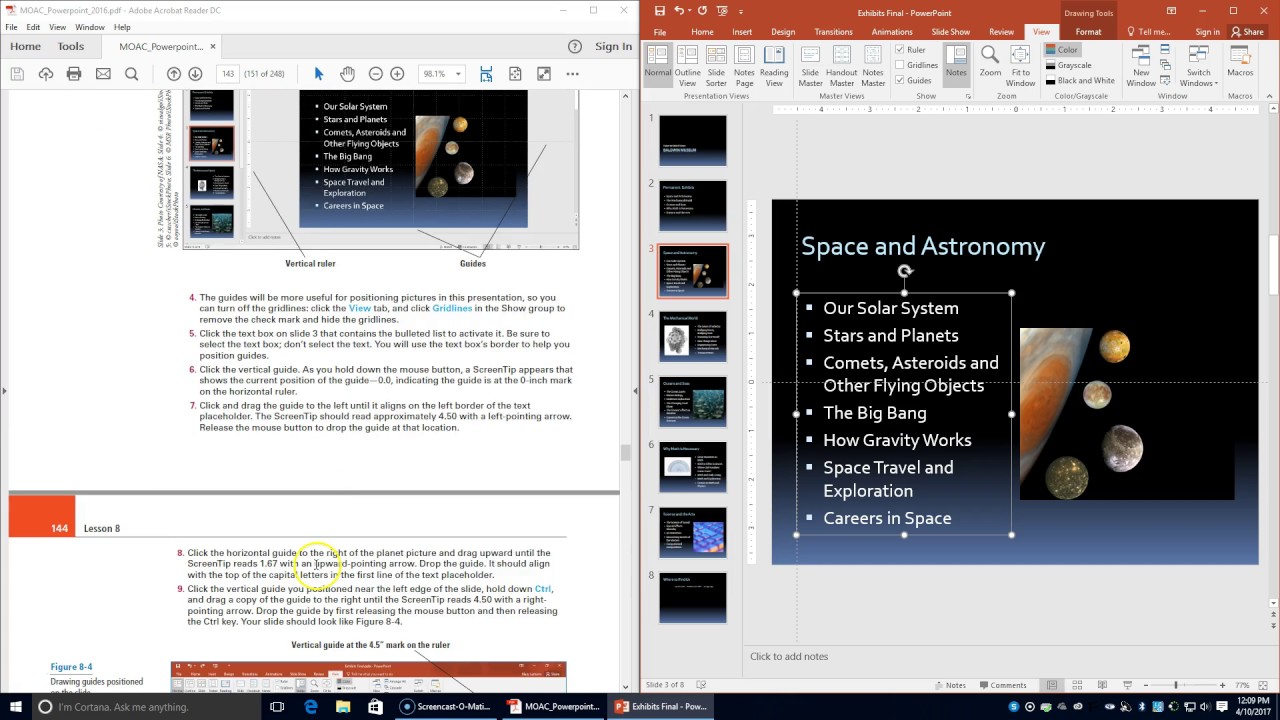Viewport: 1280px width, 720px height.
Task: Click Fit to Window in the Zoom group
Action: point(1020,63)
